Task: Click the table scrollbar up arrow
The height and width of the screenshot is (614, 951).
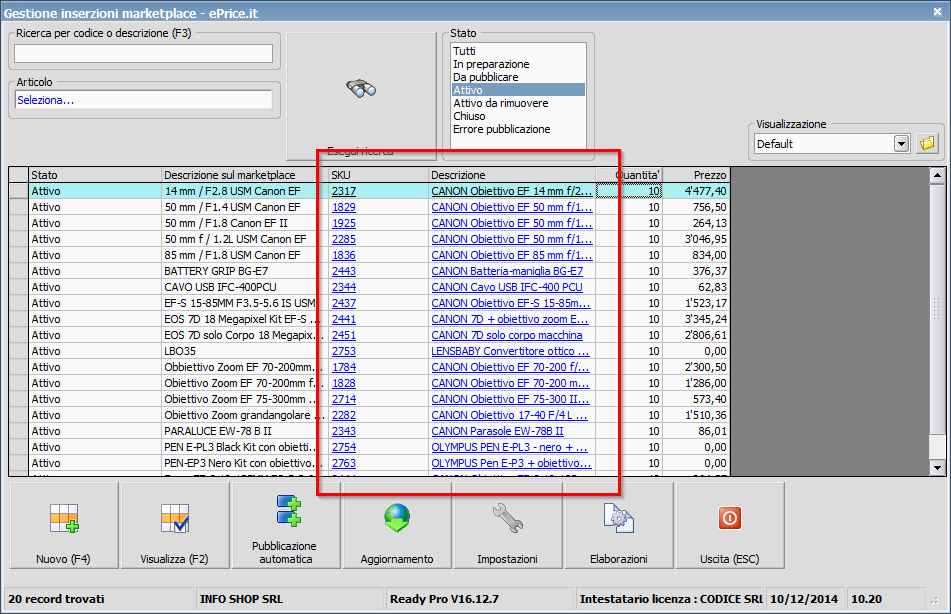Action: click(938, 176)
